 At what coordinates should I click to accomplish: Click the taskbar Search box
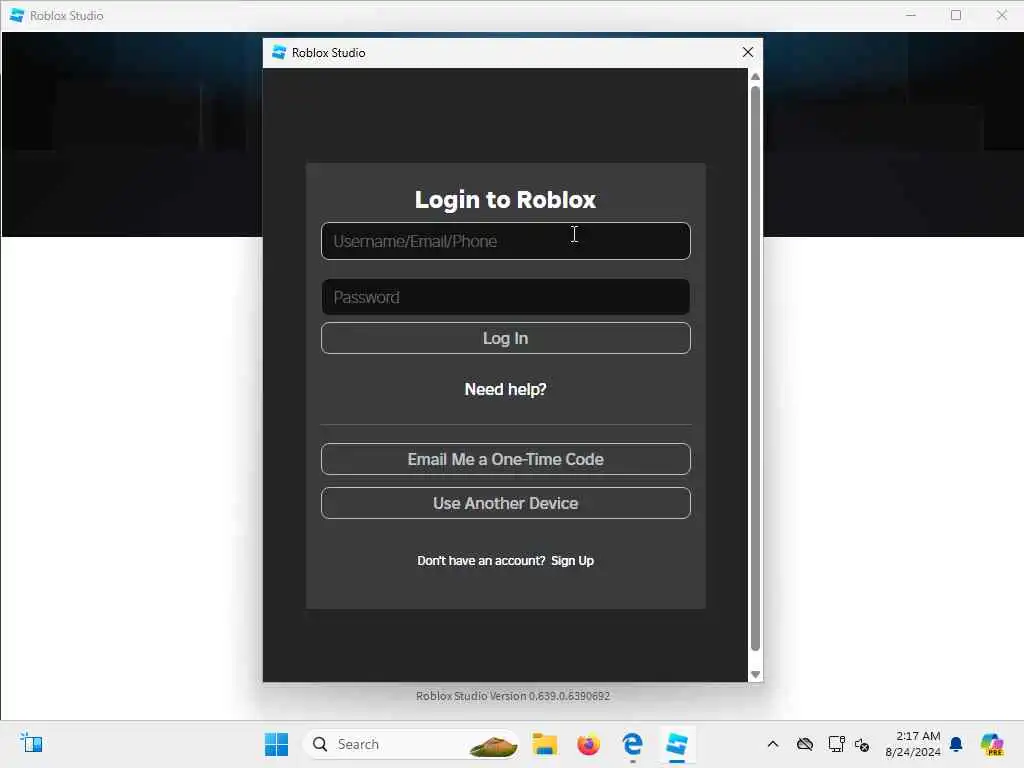pos(411,744)
